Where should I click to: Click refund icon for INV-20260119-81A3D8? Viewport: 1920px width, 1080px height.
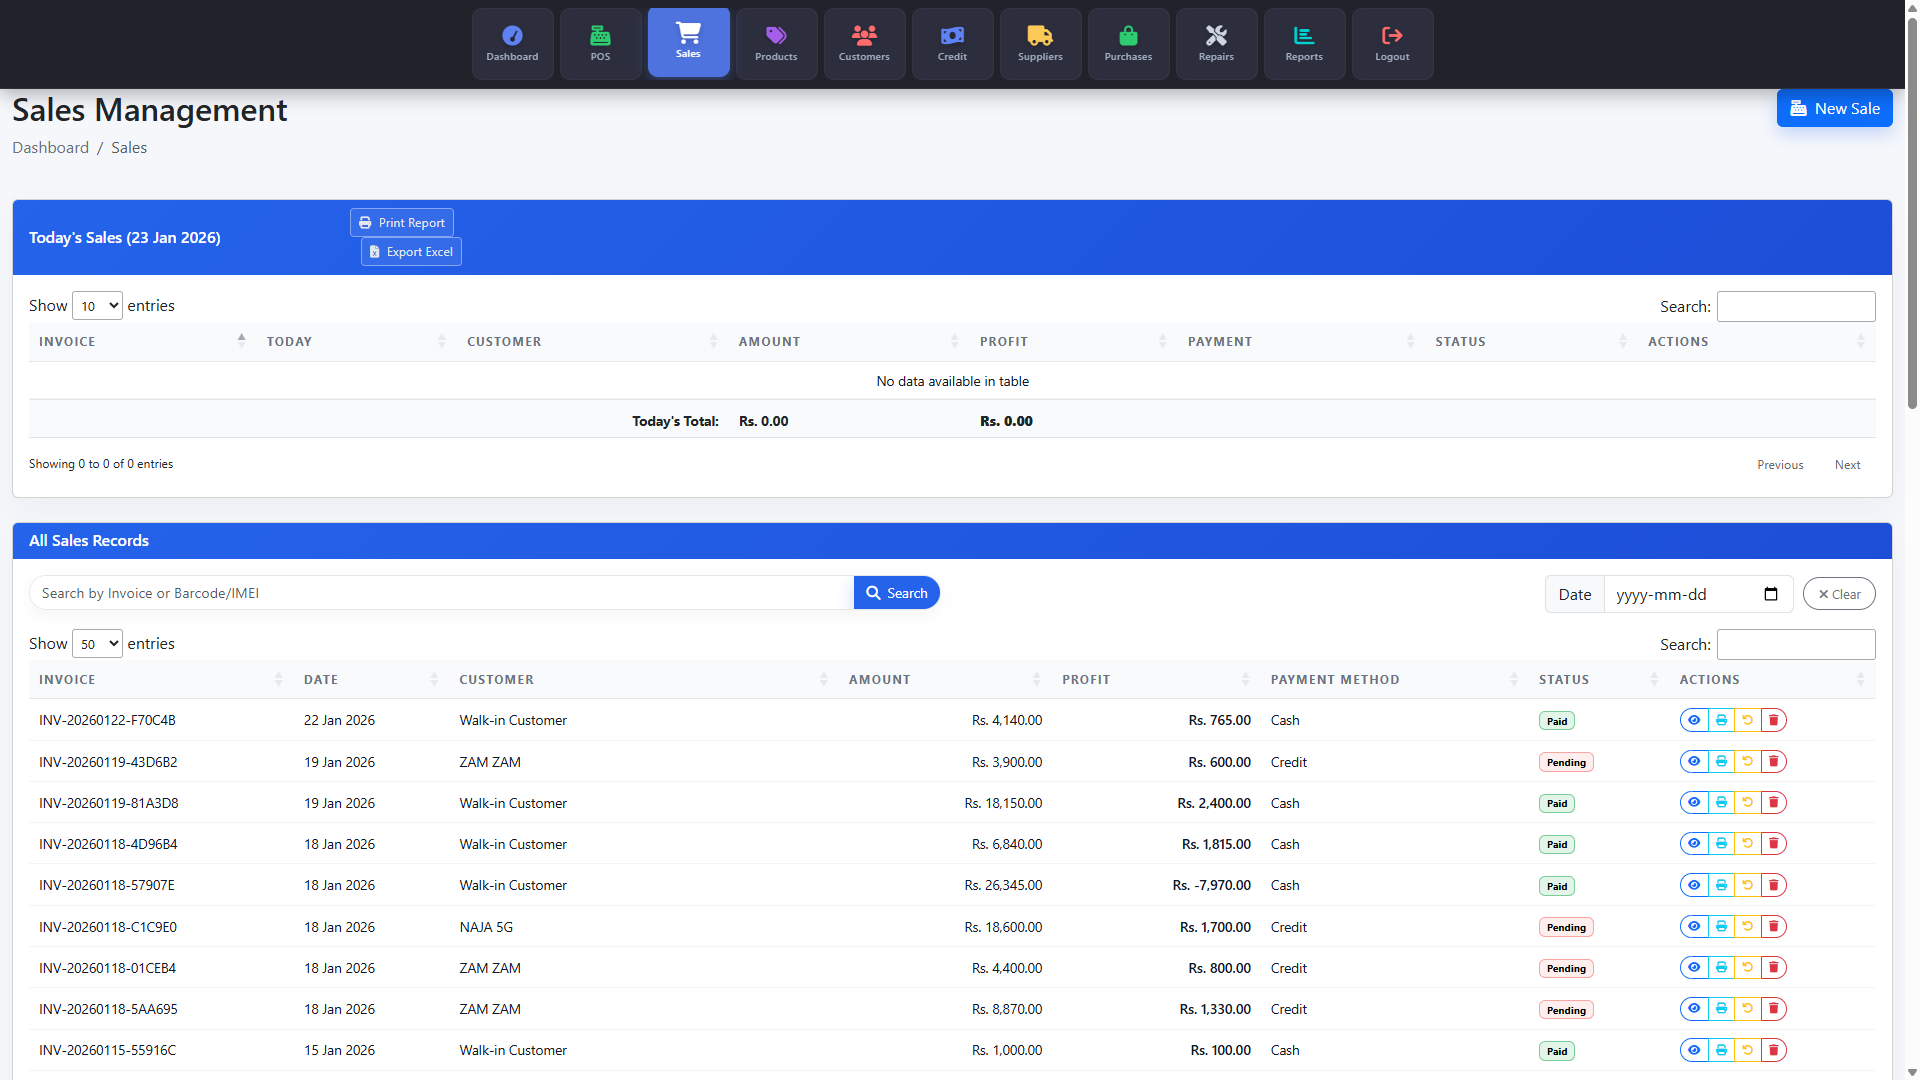pyautogui.click(x=1747, y=803)
